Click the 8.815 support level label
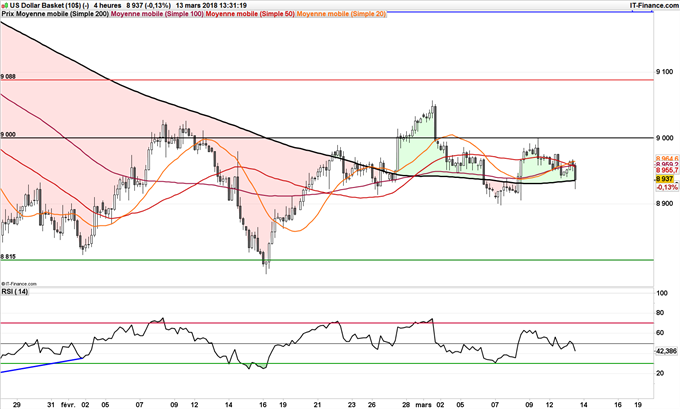This screenshot has width=680, height=409. coord(8,257)
